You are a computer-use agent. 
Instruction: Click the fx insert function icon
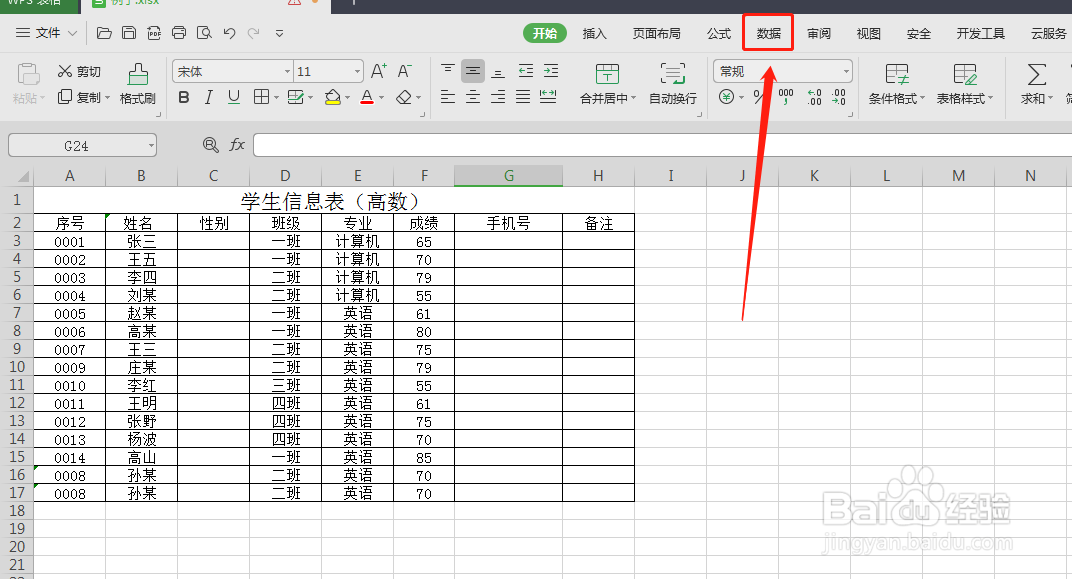(237, 144)
